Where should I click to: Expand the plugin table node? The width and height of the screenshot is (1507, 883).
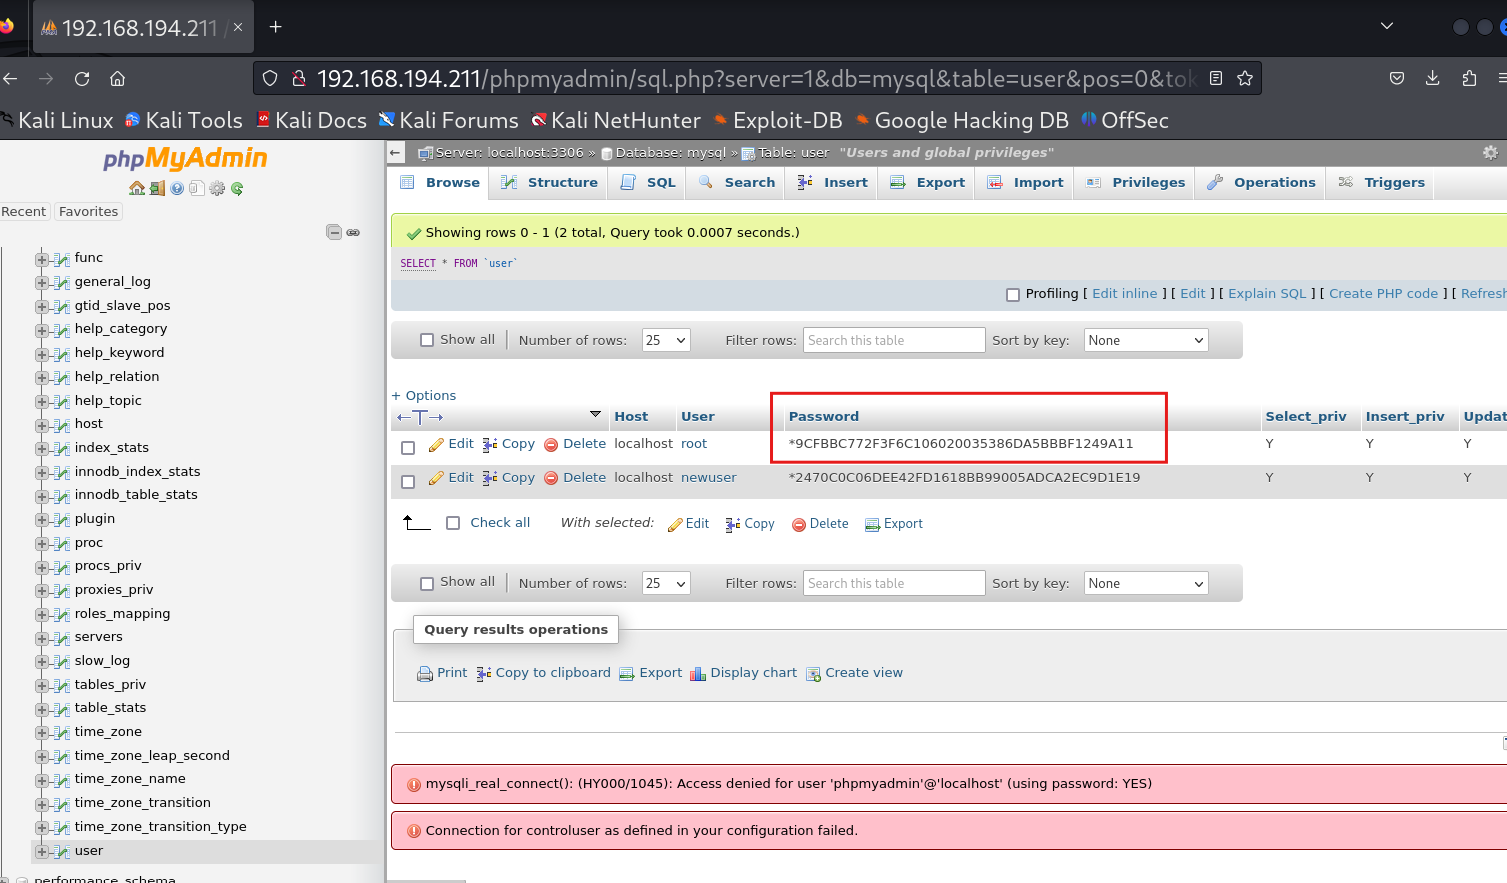pos(42,520)
